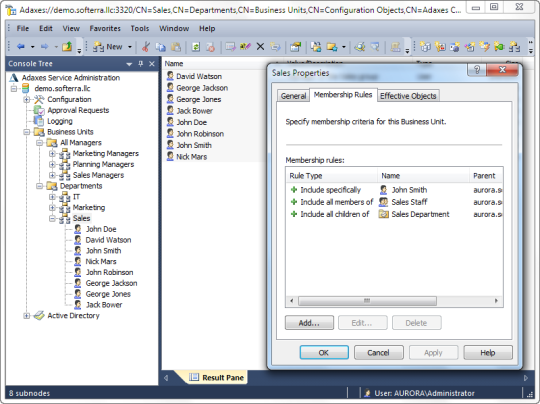540x404 pixels.
Task: Click the black X Delete icon
Action: point(260,46)
